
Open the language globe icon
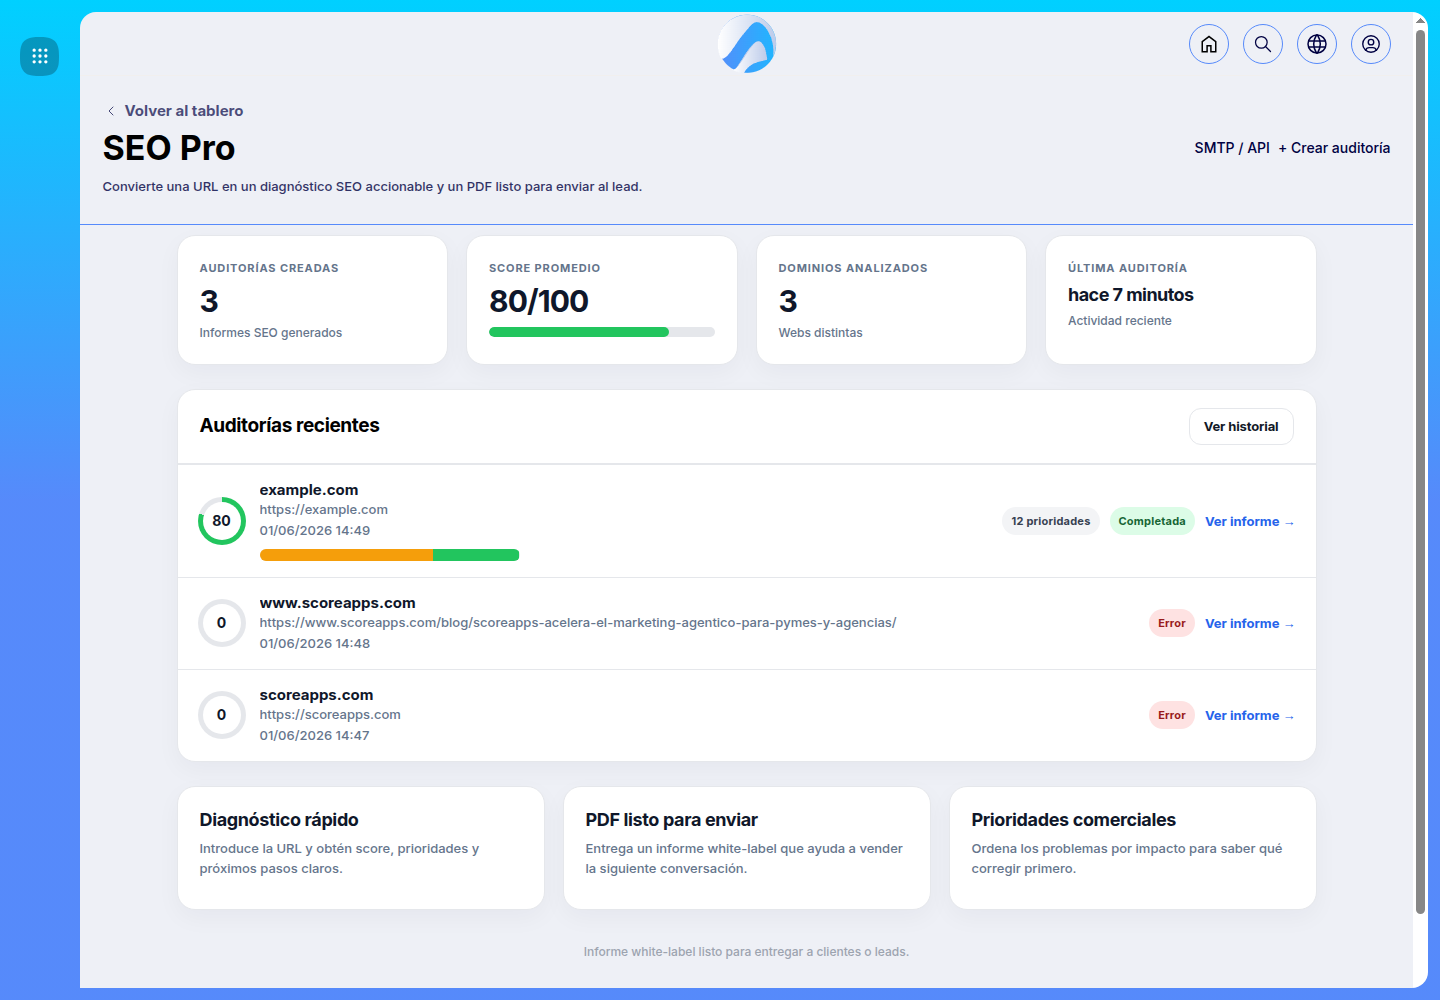(x=1317, y=44)
